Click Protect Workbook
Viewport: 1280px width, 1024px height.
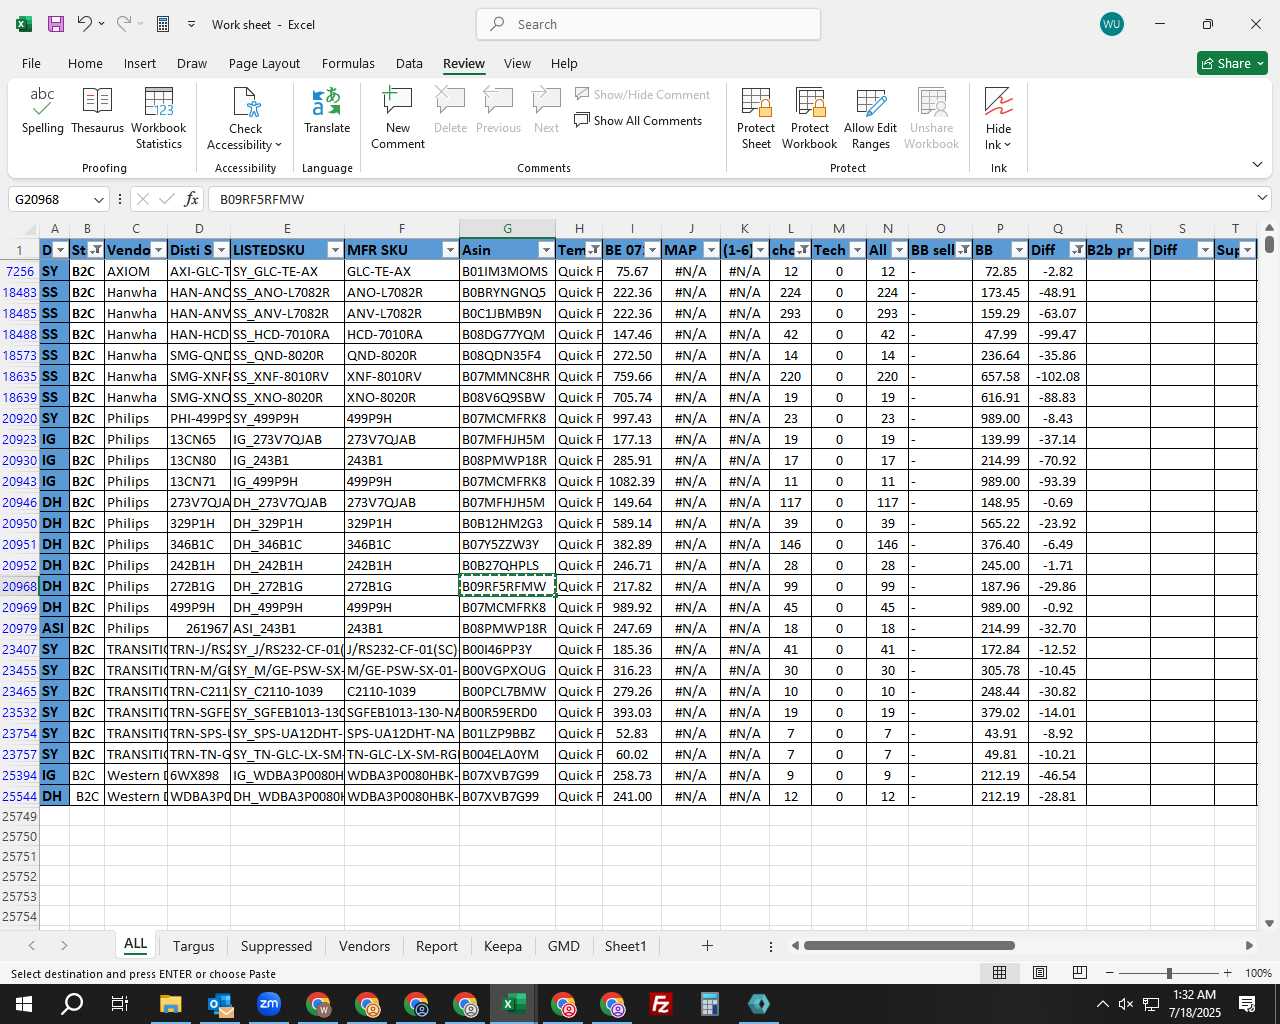[810, 118]
